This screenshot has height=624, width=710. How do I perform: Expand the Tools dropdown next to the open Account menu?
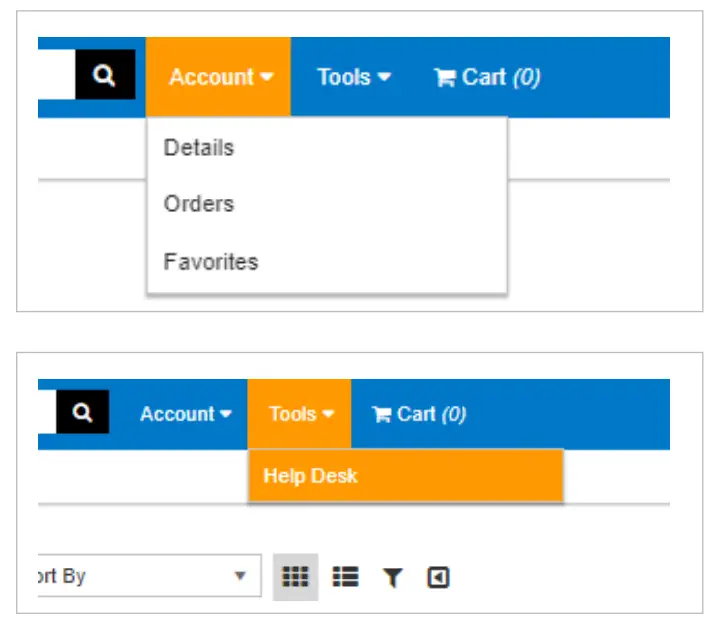pyautogui.click(x=353, y=77)
